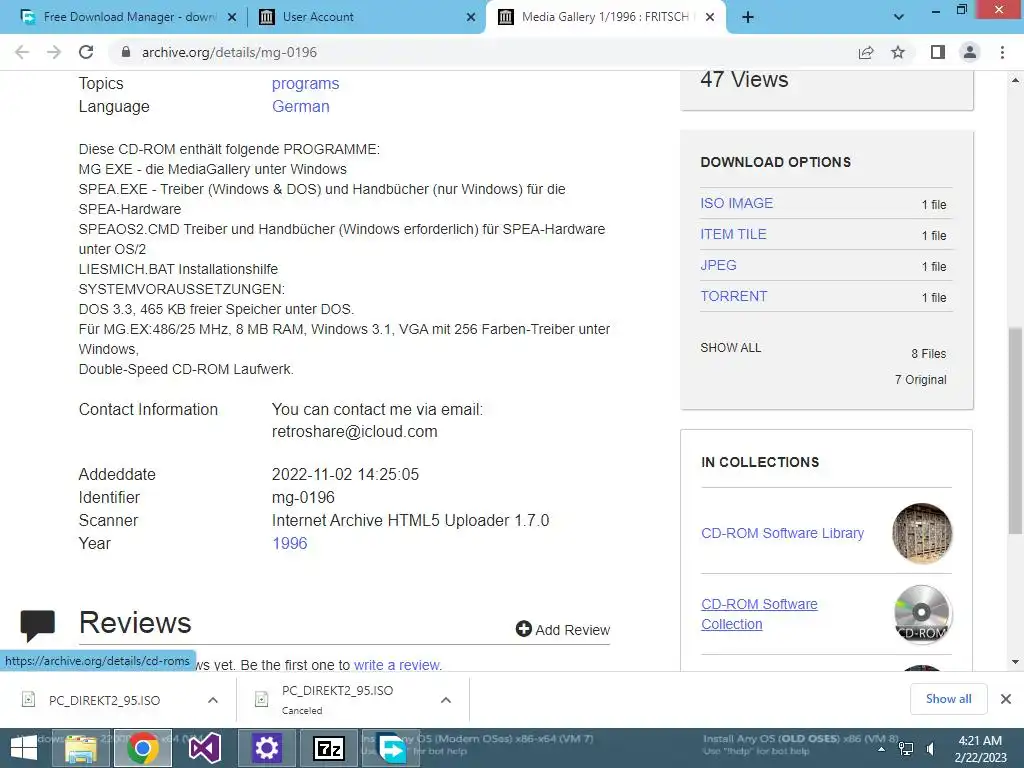Open the Windows Start menu

tap(24, 748)
